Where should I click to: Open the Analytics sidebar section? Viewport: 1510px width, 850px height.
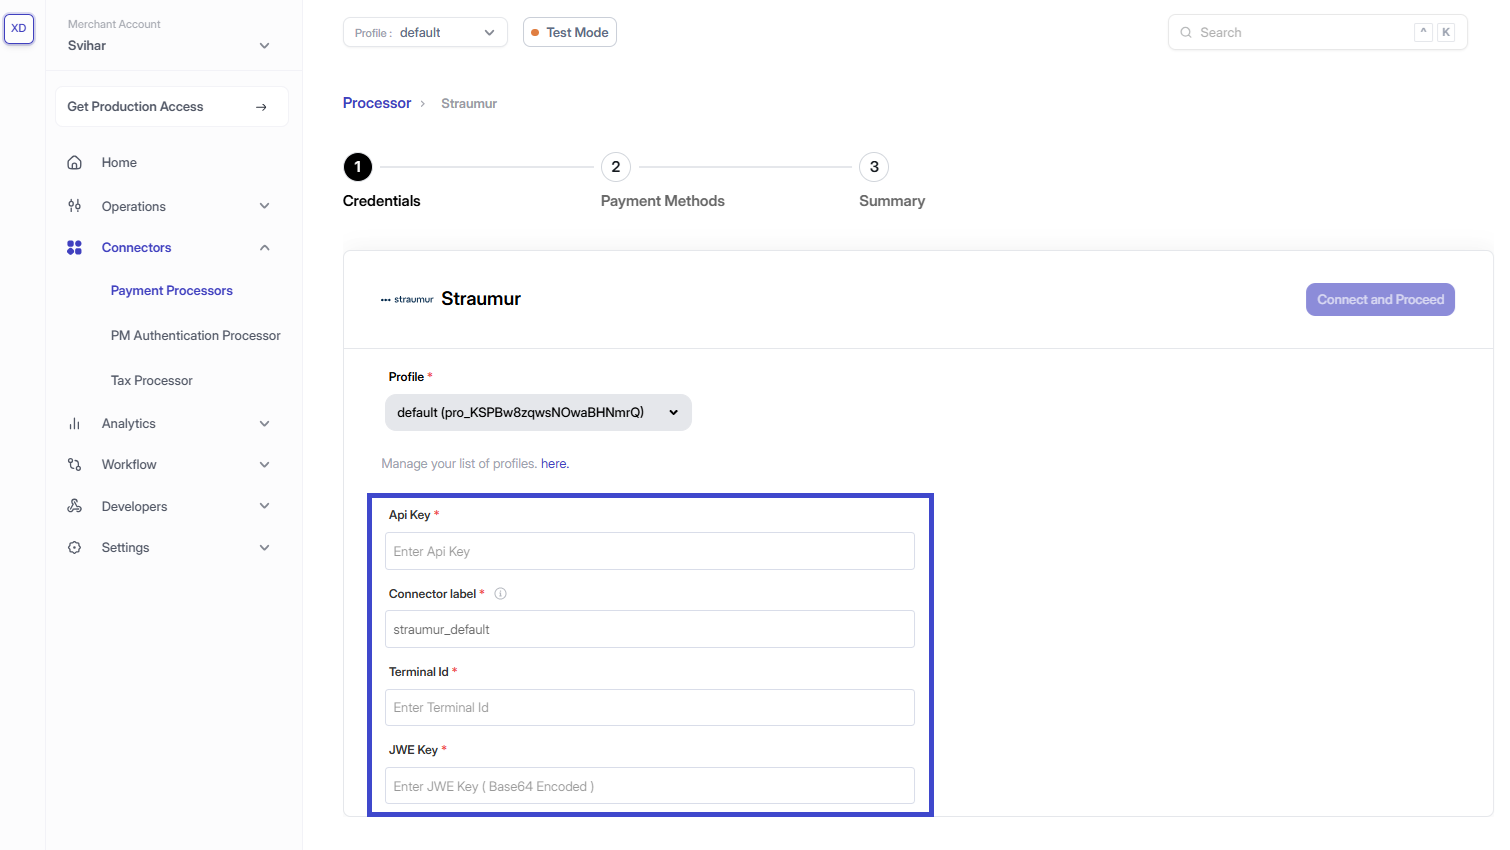(129, 424)
